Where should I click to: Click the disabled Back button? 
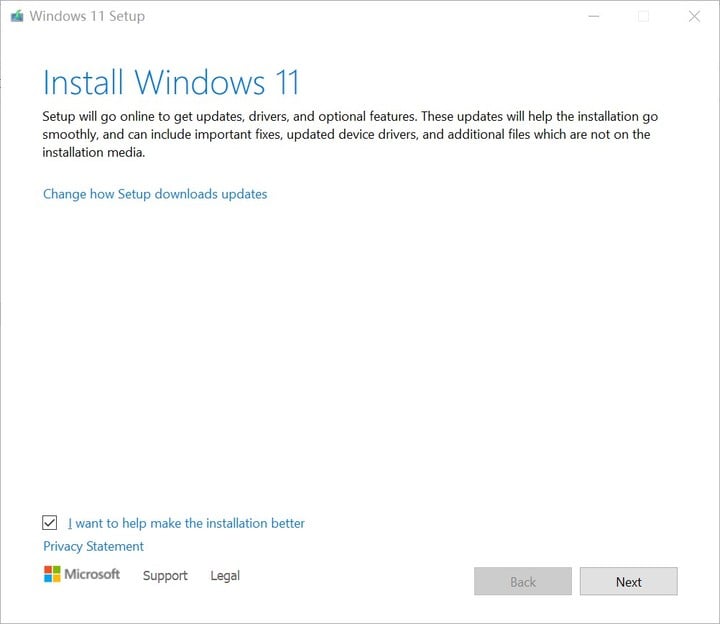[x=523, y=582]
